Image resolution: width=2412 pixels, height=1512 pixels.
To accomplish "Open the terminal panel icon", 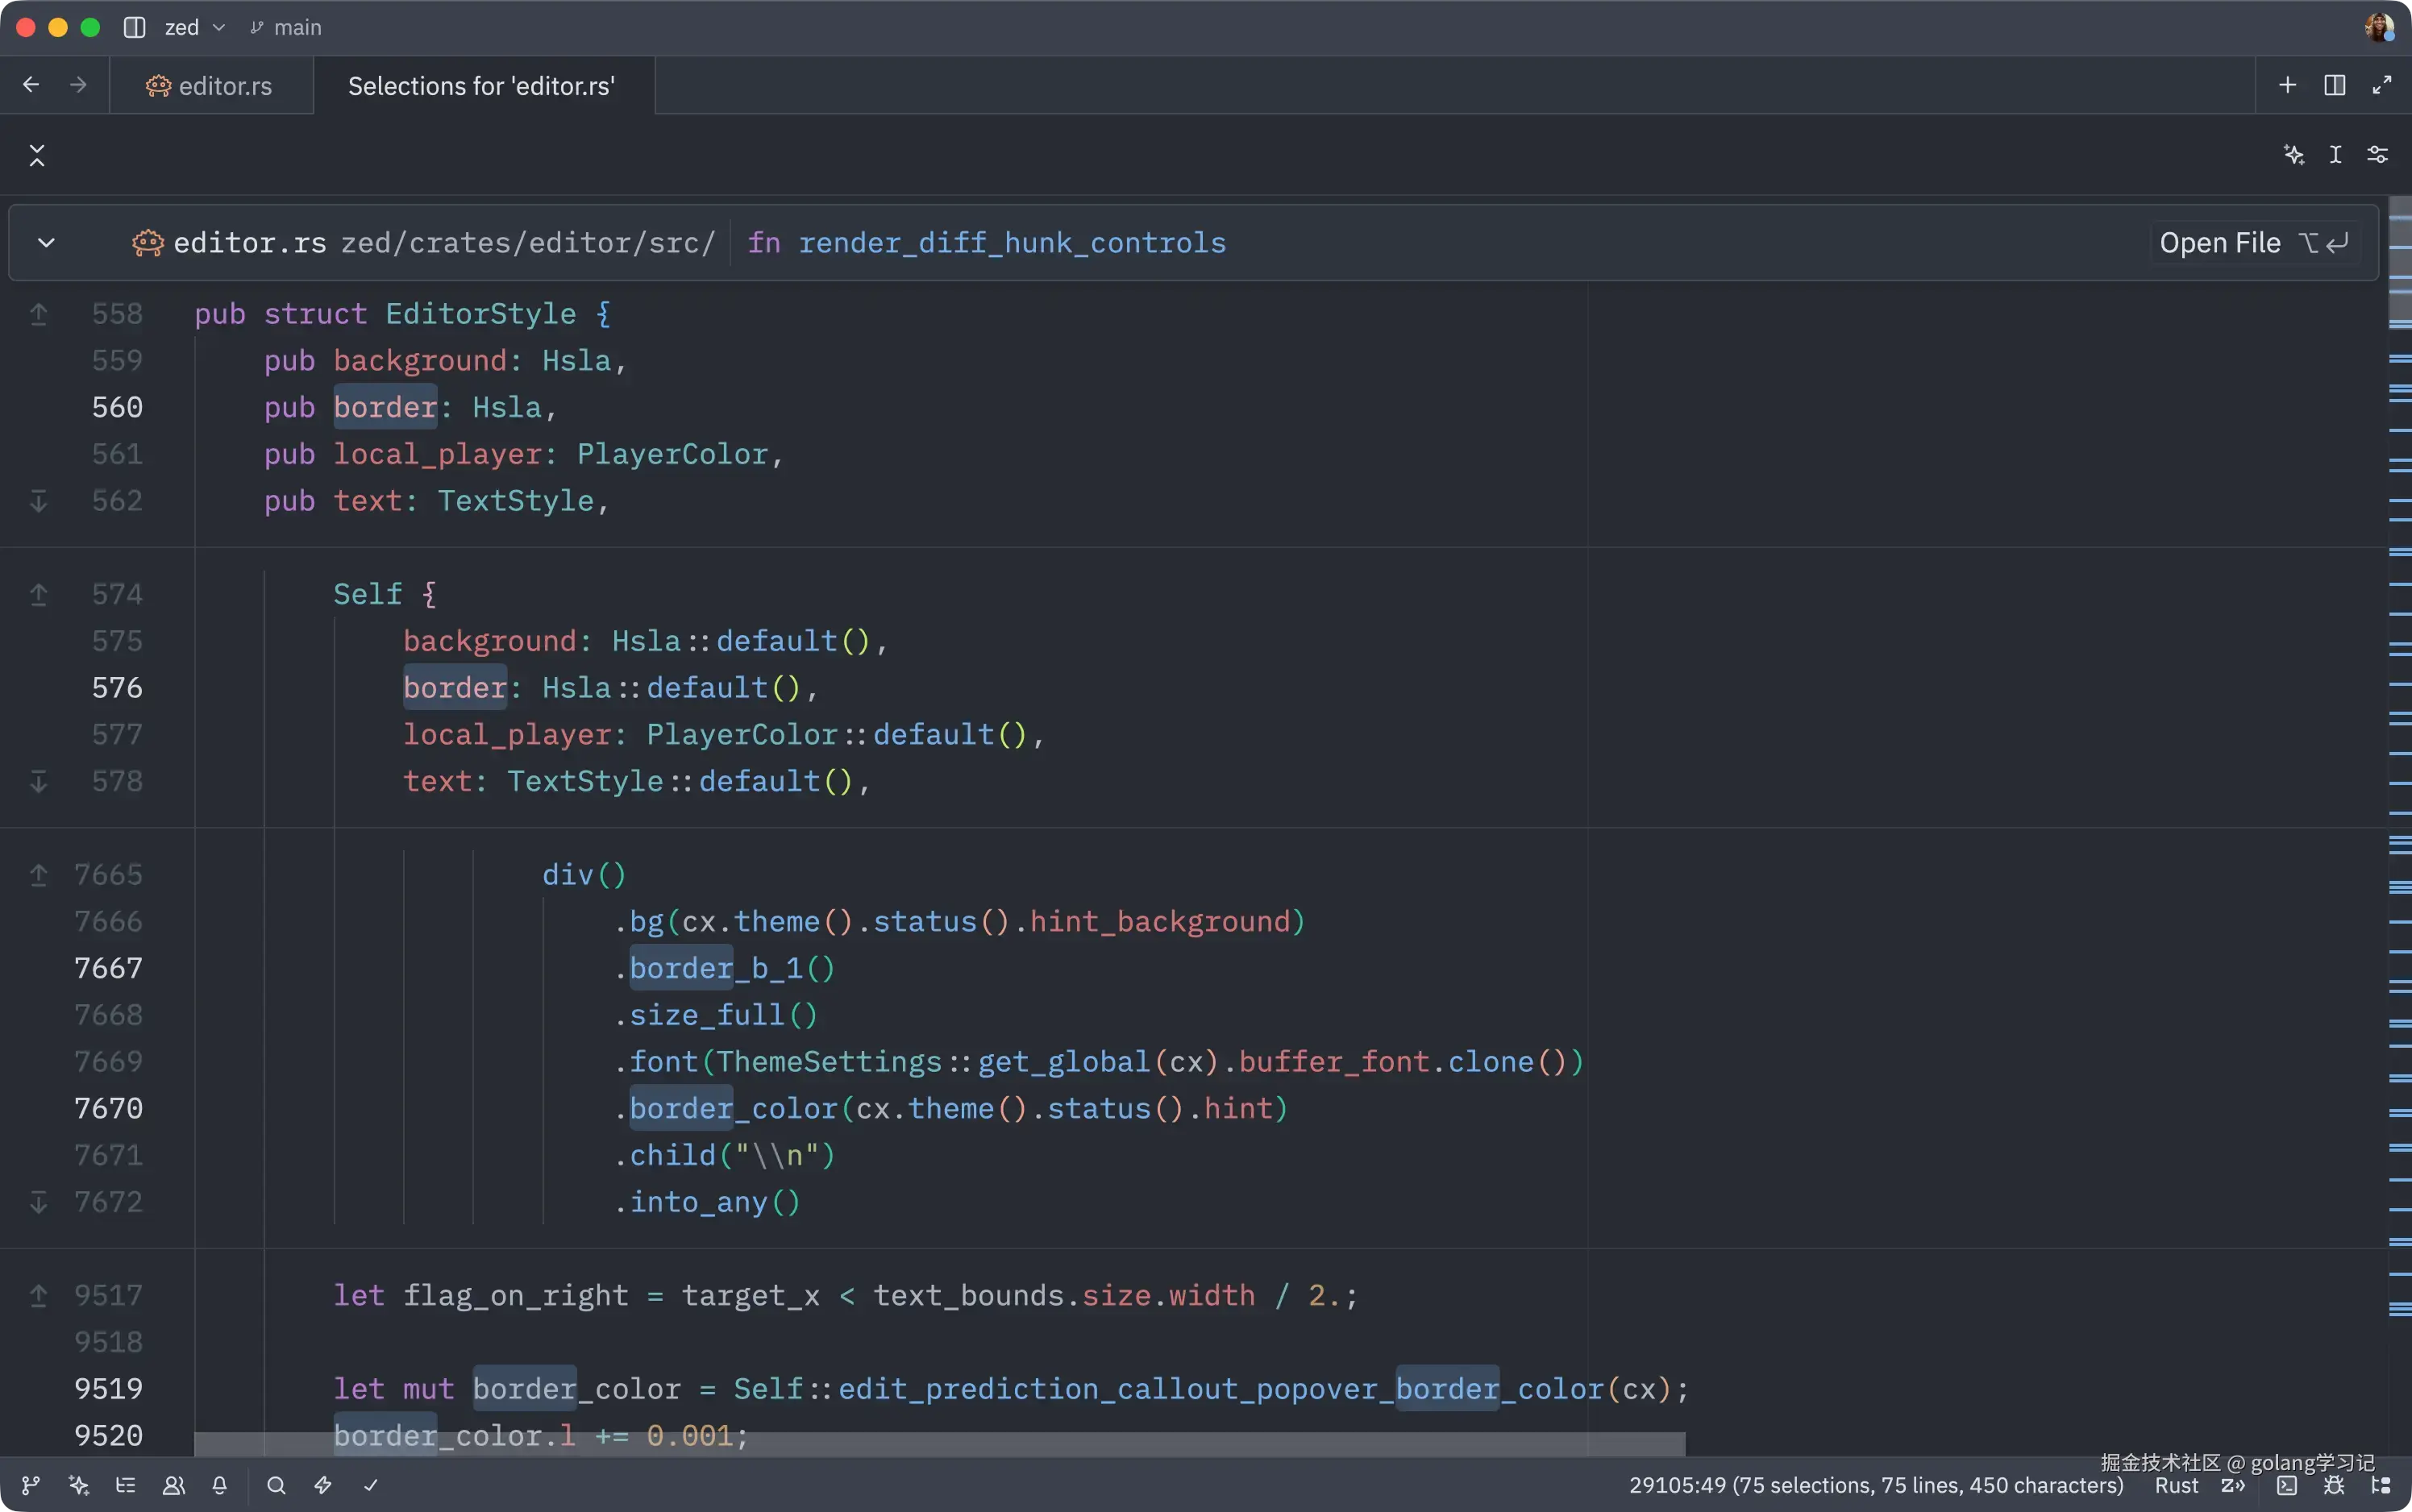I will pos(2286,1485).
